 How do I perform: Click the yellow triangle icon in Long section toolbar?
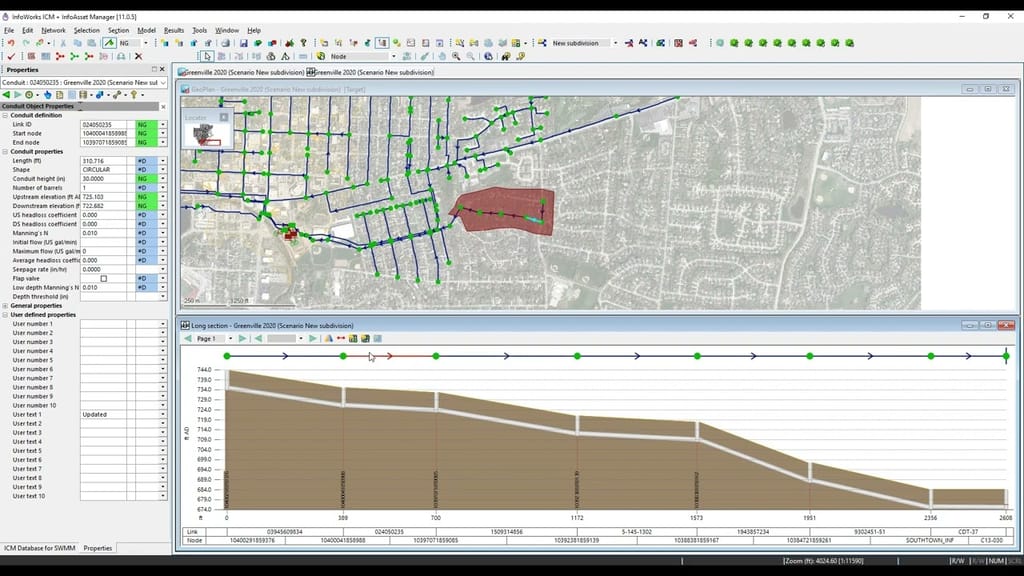(x=328, y=338)
